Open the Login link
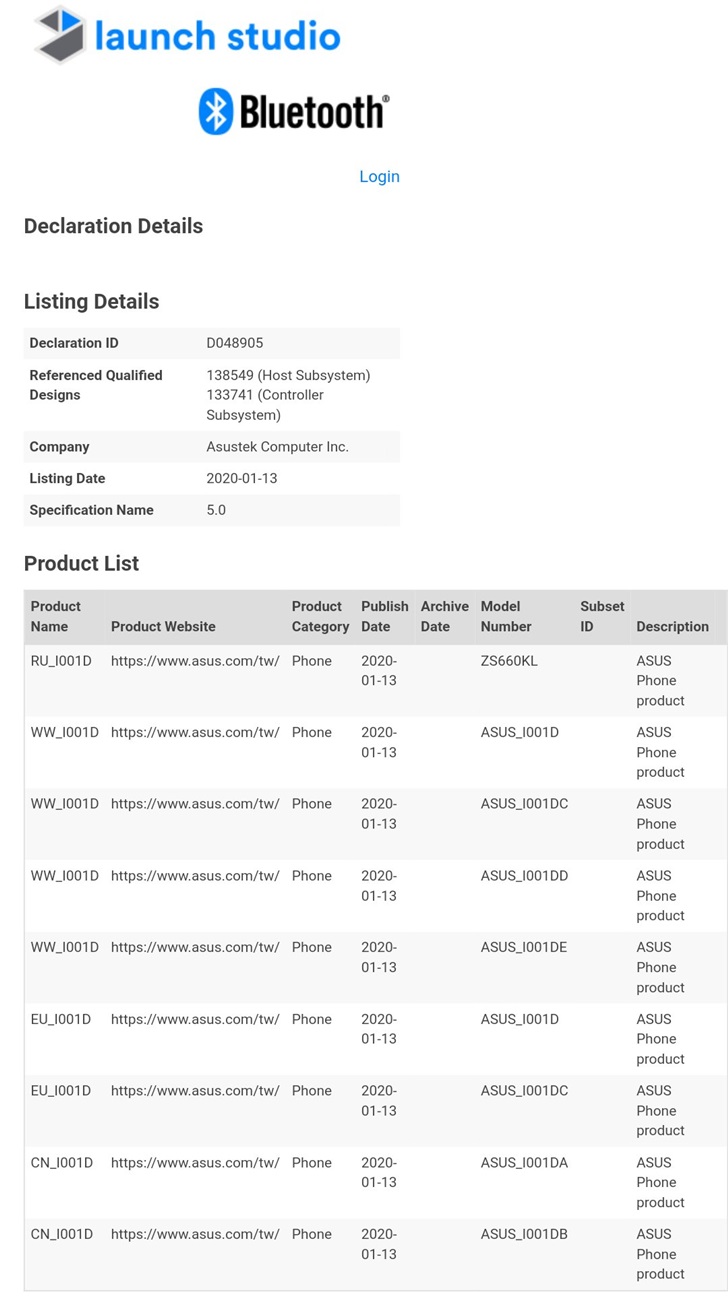 pyautogui.click(x=379, y=177)
